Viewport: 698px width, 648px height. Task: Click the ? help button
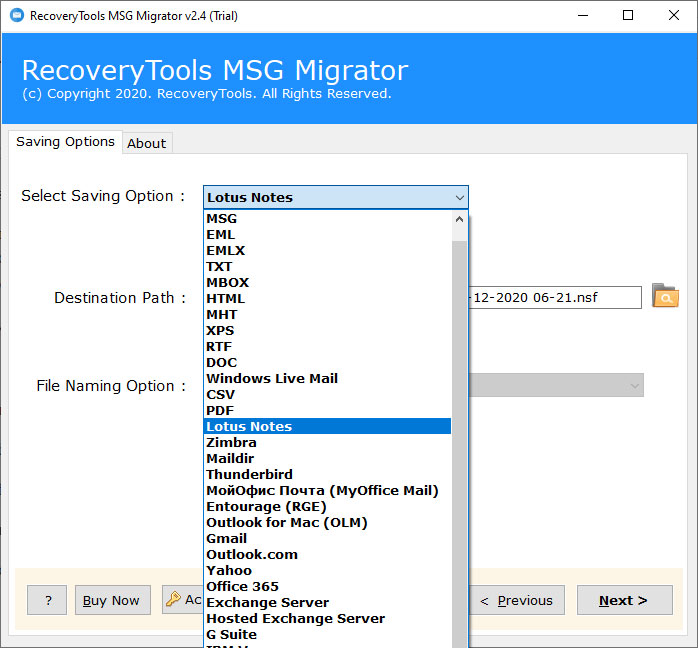(47, 600)
